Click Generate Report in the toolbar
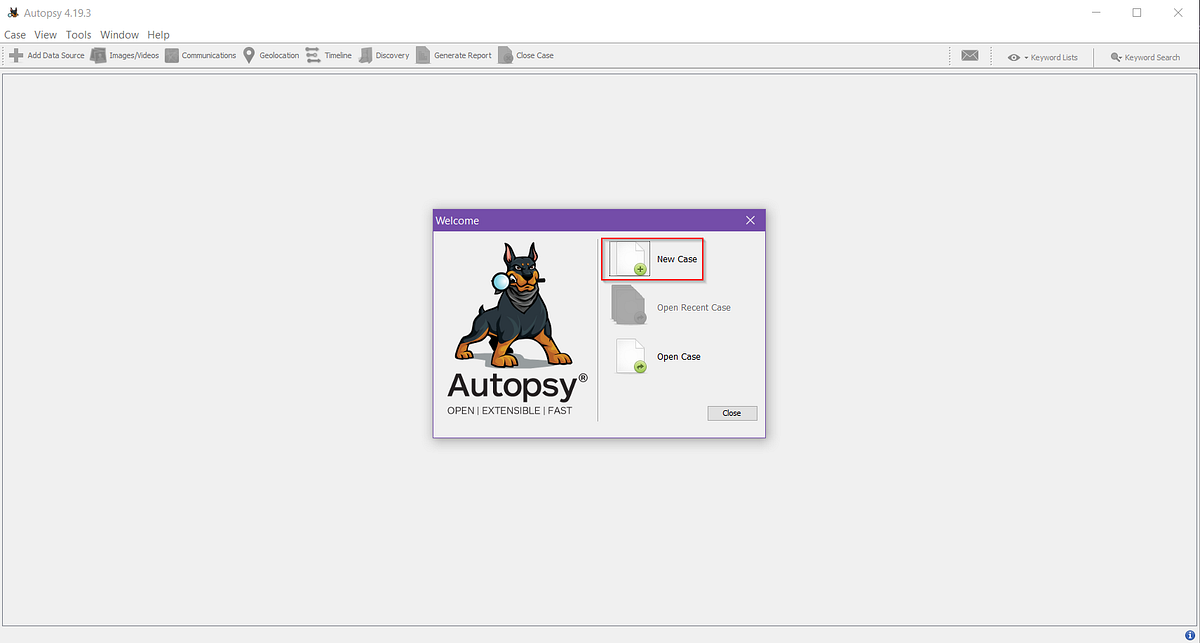This screenshot has height=643, width=1200. (x=454, y=56)
